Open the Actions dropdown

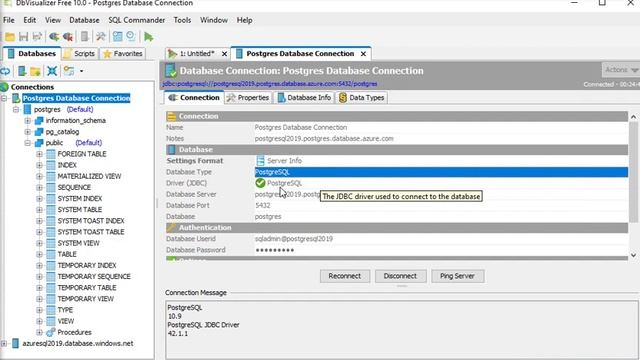coord(621,70)
